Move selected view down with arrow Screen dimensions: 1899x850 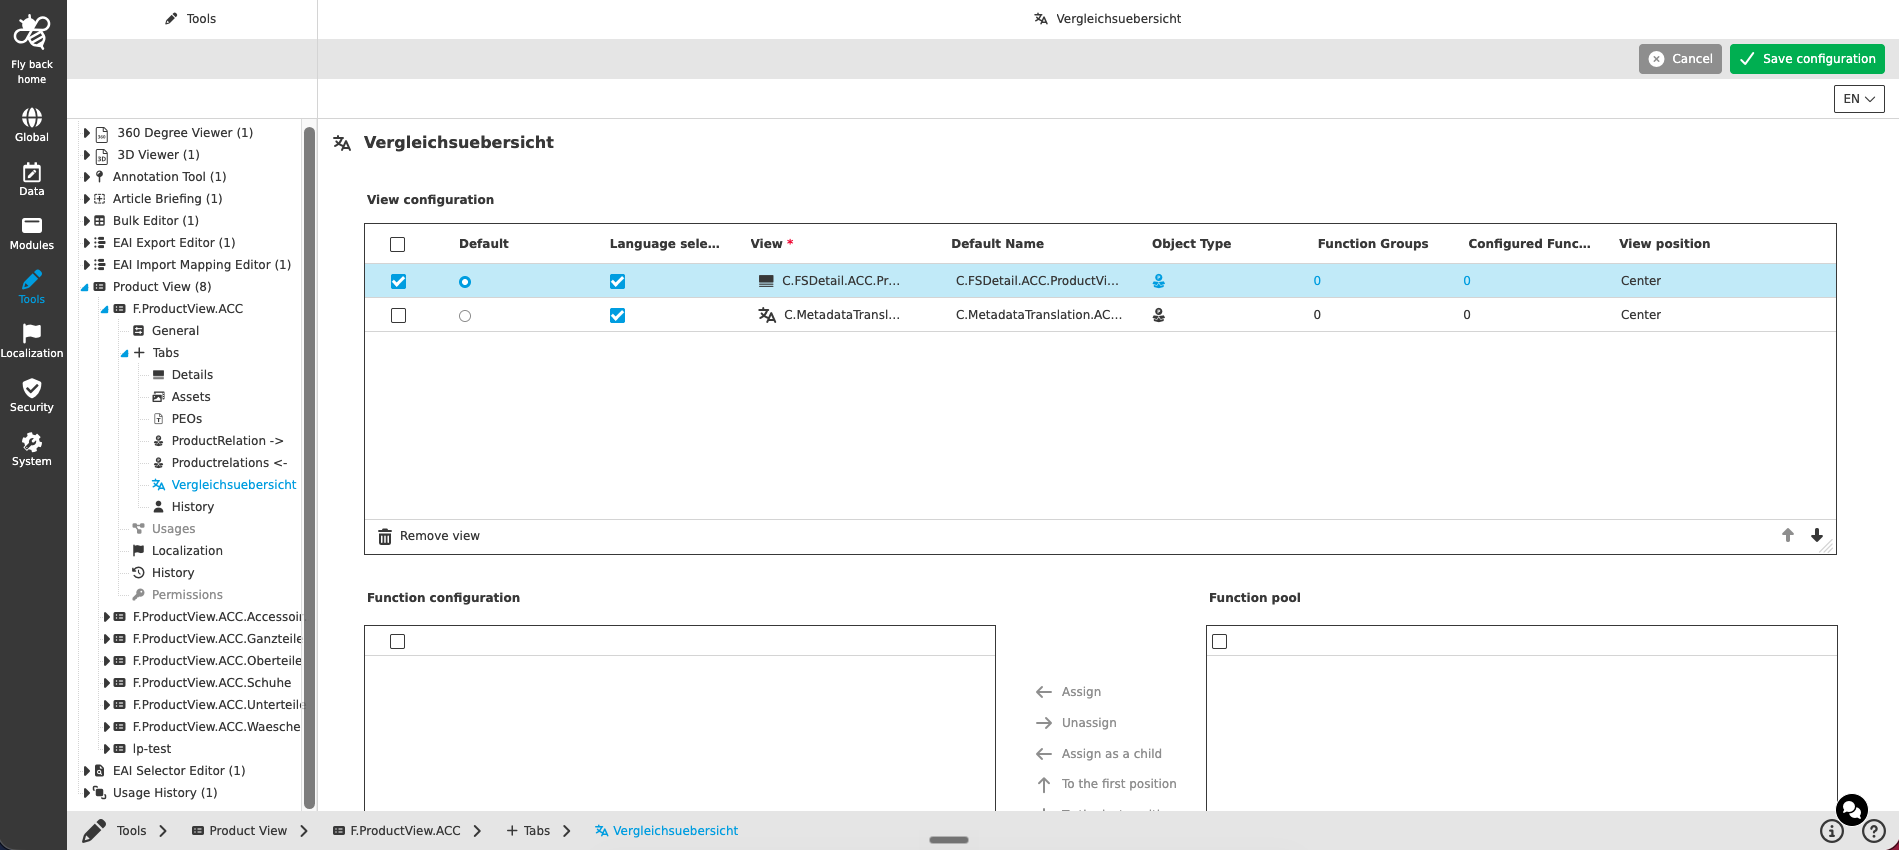pos(1817,535)
